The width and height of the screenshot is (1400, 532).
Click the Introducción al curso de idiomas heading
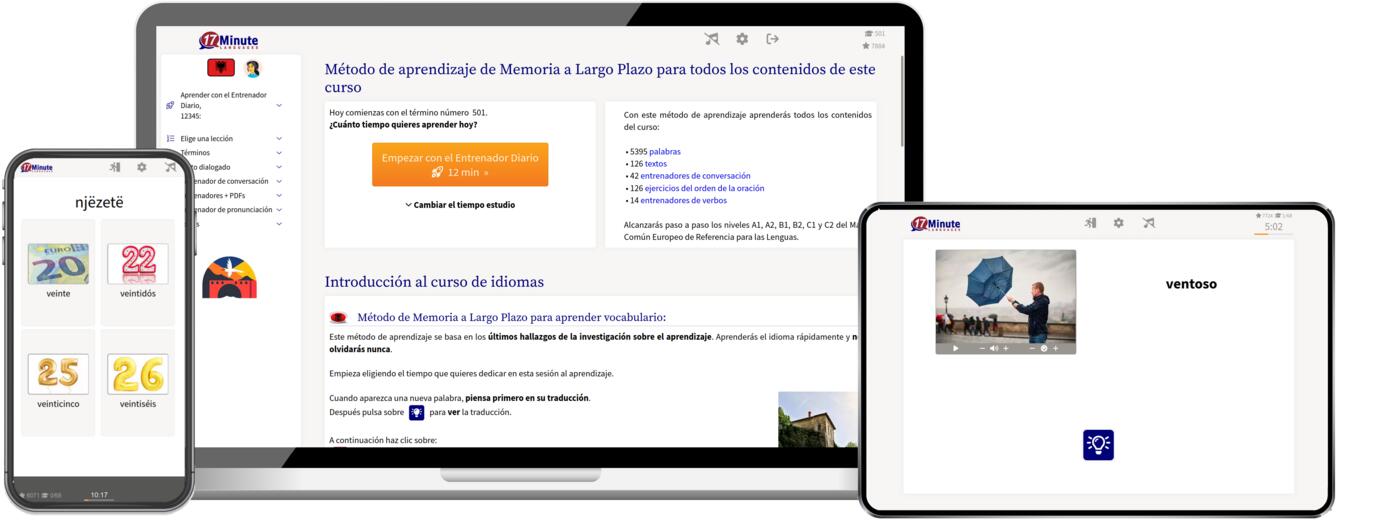434,282
